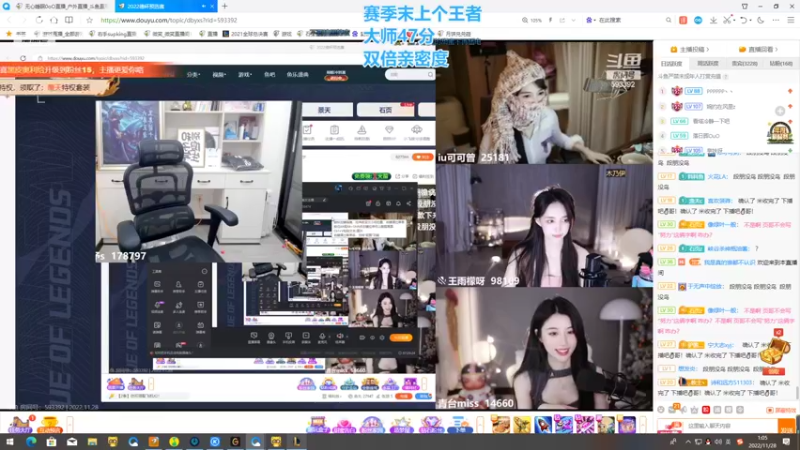Launch Microsoft Edge from taskbar
Screen dimensions: 800x450
click(x=31, y=442)
